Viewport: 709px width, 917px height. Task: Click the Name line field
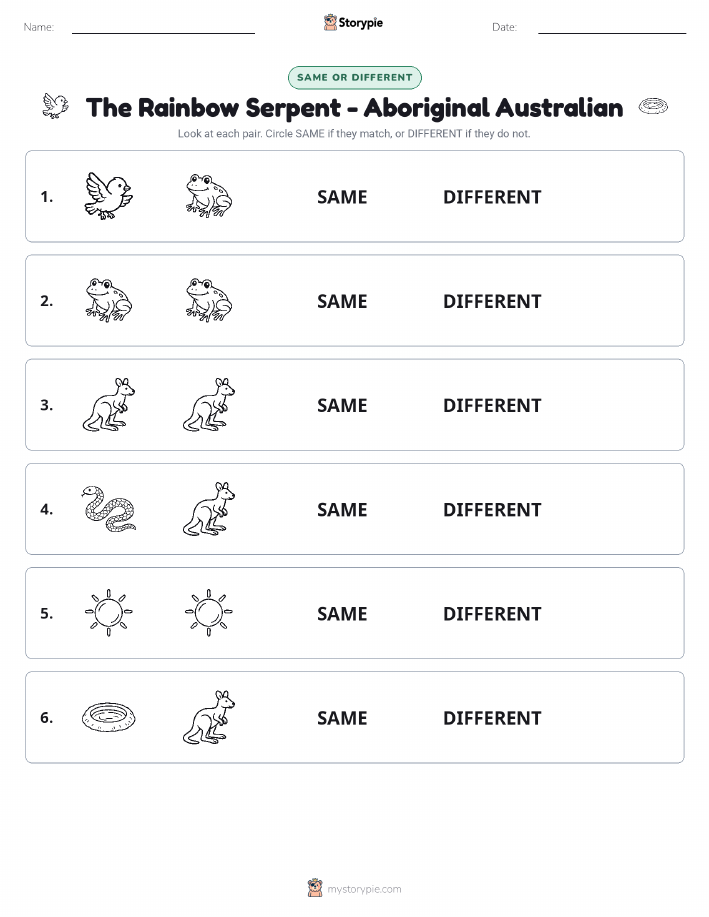tap(163, 27)
